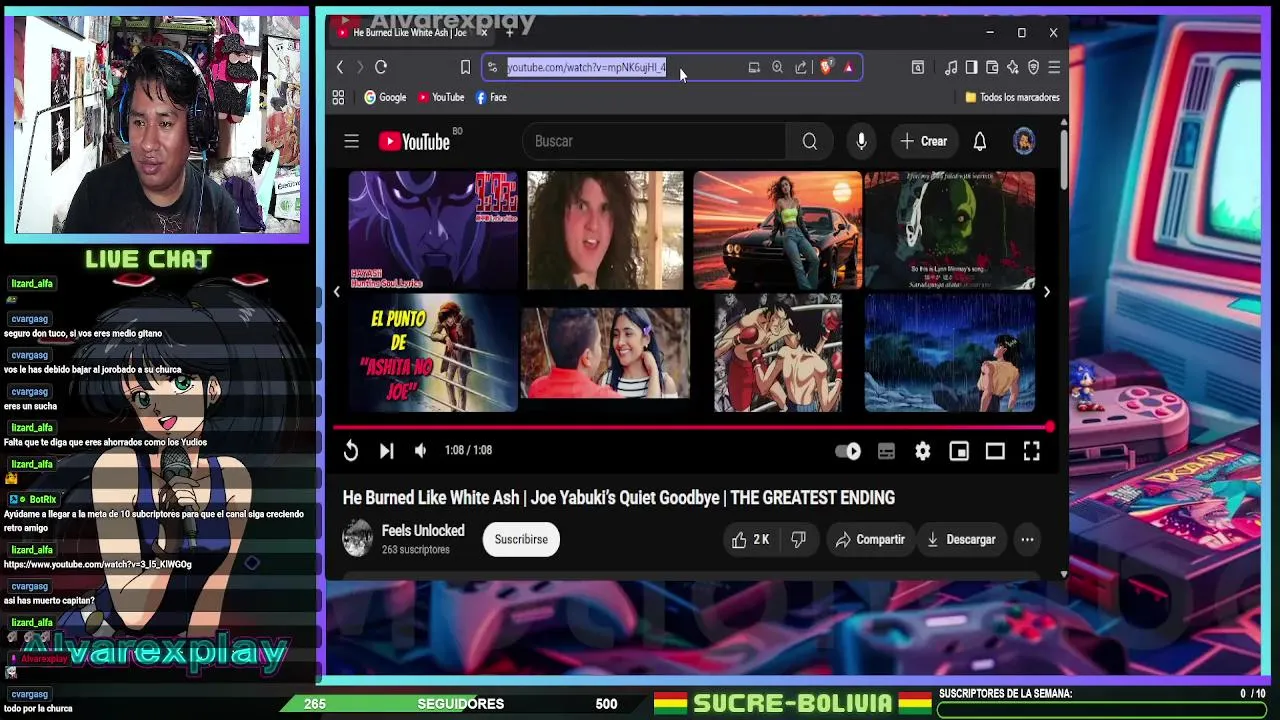The width and height of the screenshot is (1280, 720).
Task: Seek on the red progress bar
Action: click(x=691, y=427)
